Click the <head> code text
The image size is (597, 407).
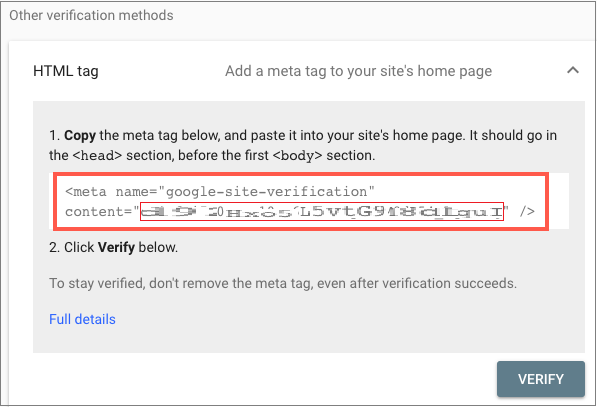97,156
